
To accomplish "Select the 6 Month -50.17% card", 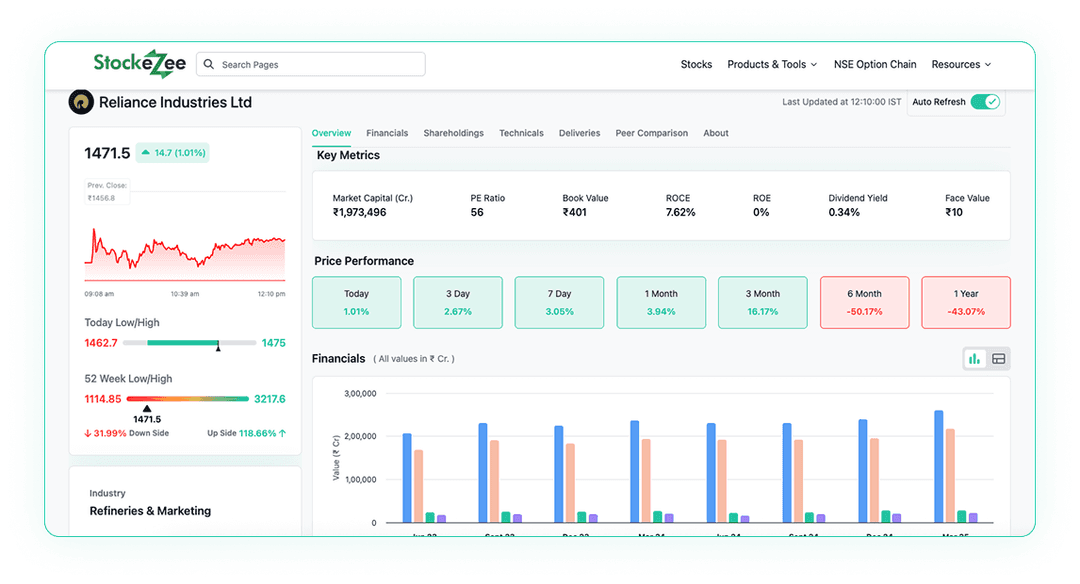I will tap(864, 302).
